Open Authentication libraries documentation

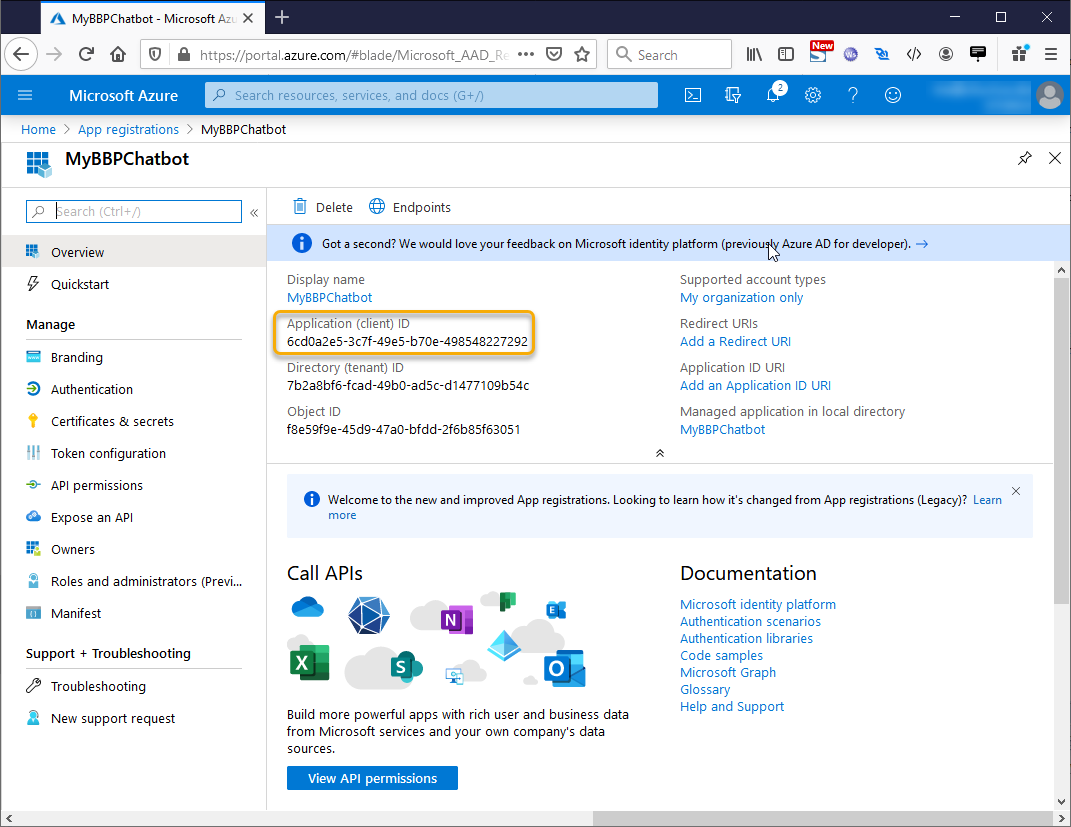pos(746,639)
